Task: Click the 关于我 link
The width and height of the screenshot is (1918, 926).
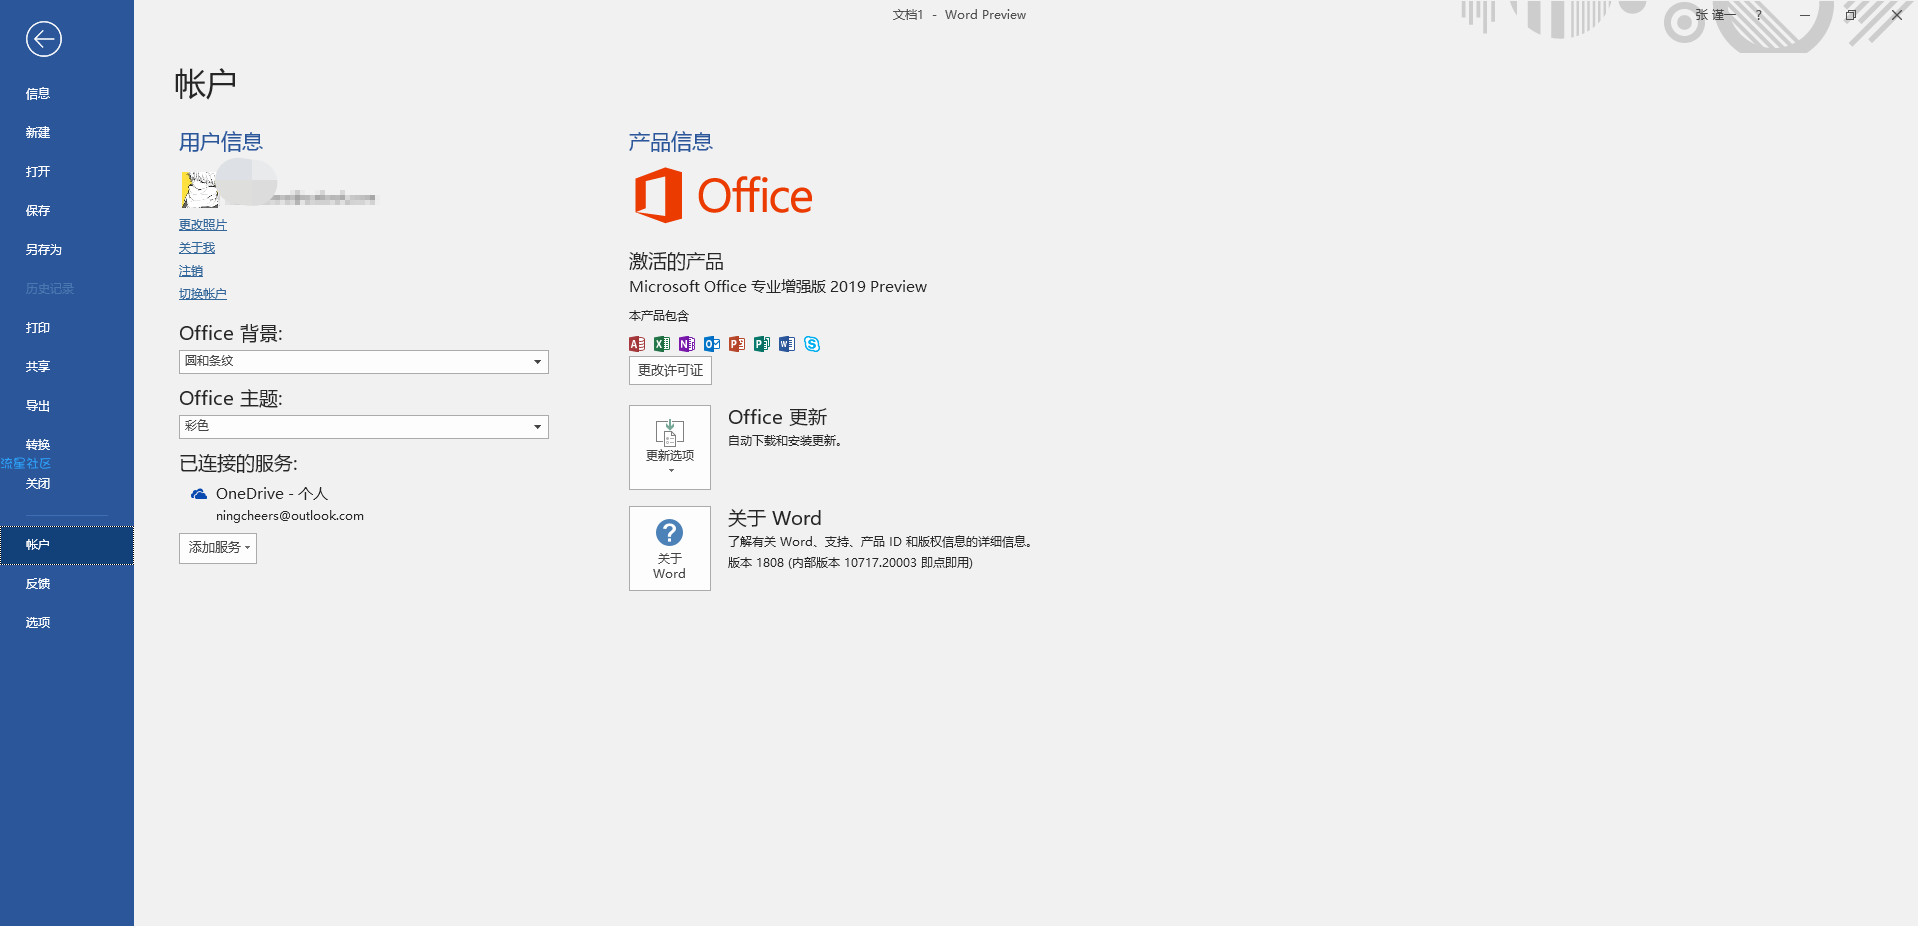Action: pos(197,248)
